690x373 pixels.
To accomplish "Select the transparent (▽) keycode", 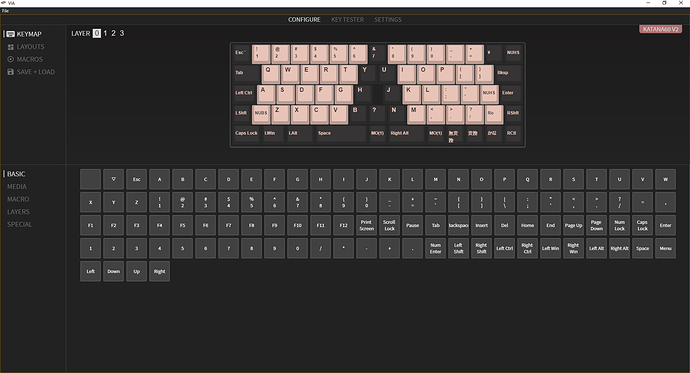I will (x=114, y=179).
